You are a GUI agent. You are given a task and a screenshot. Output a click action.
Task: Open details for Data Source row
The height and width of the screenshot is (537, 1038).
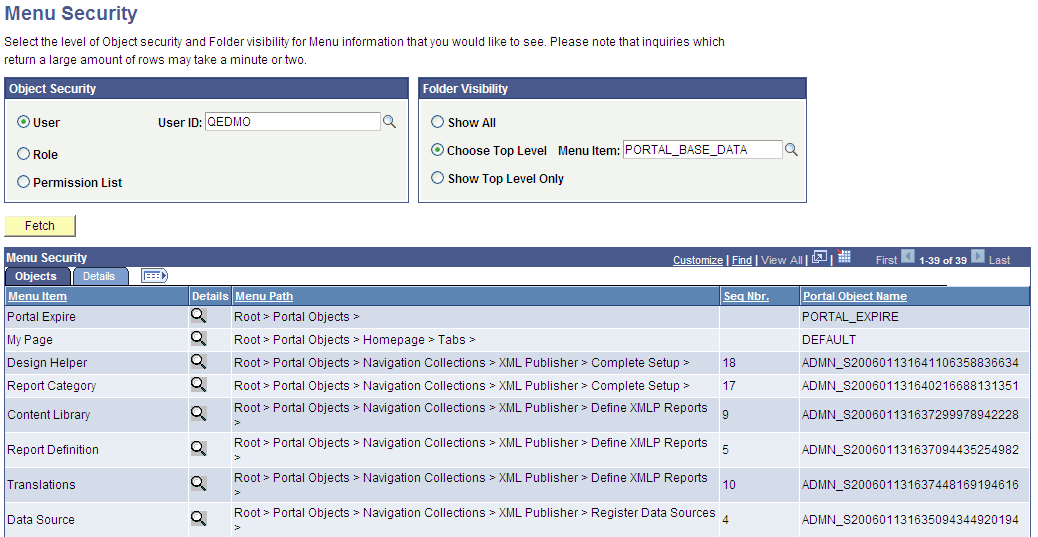coord(199,518)
